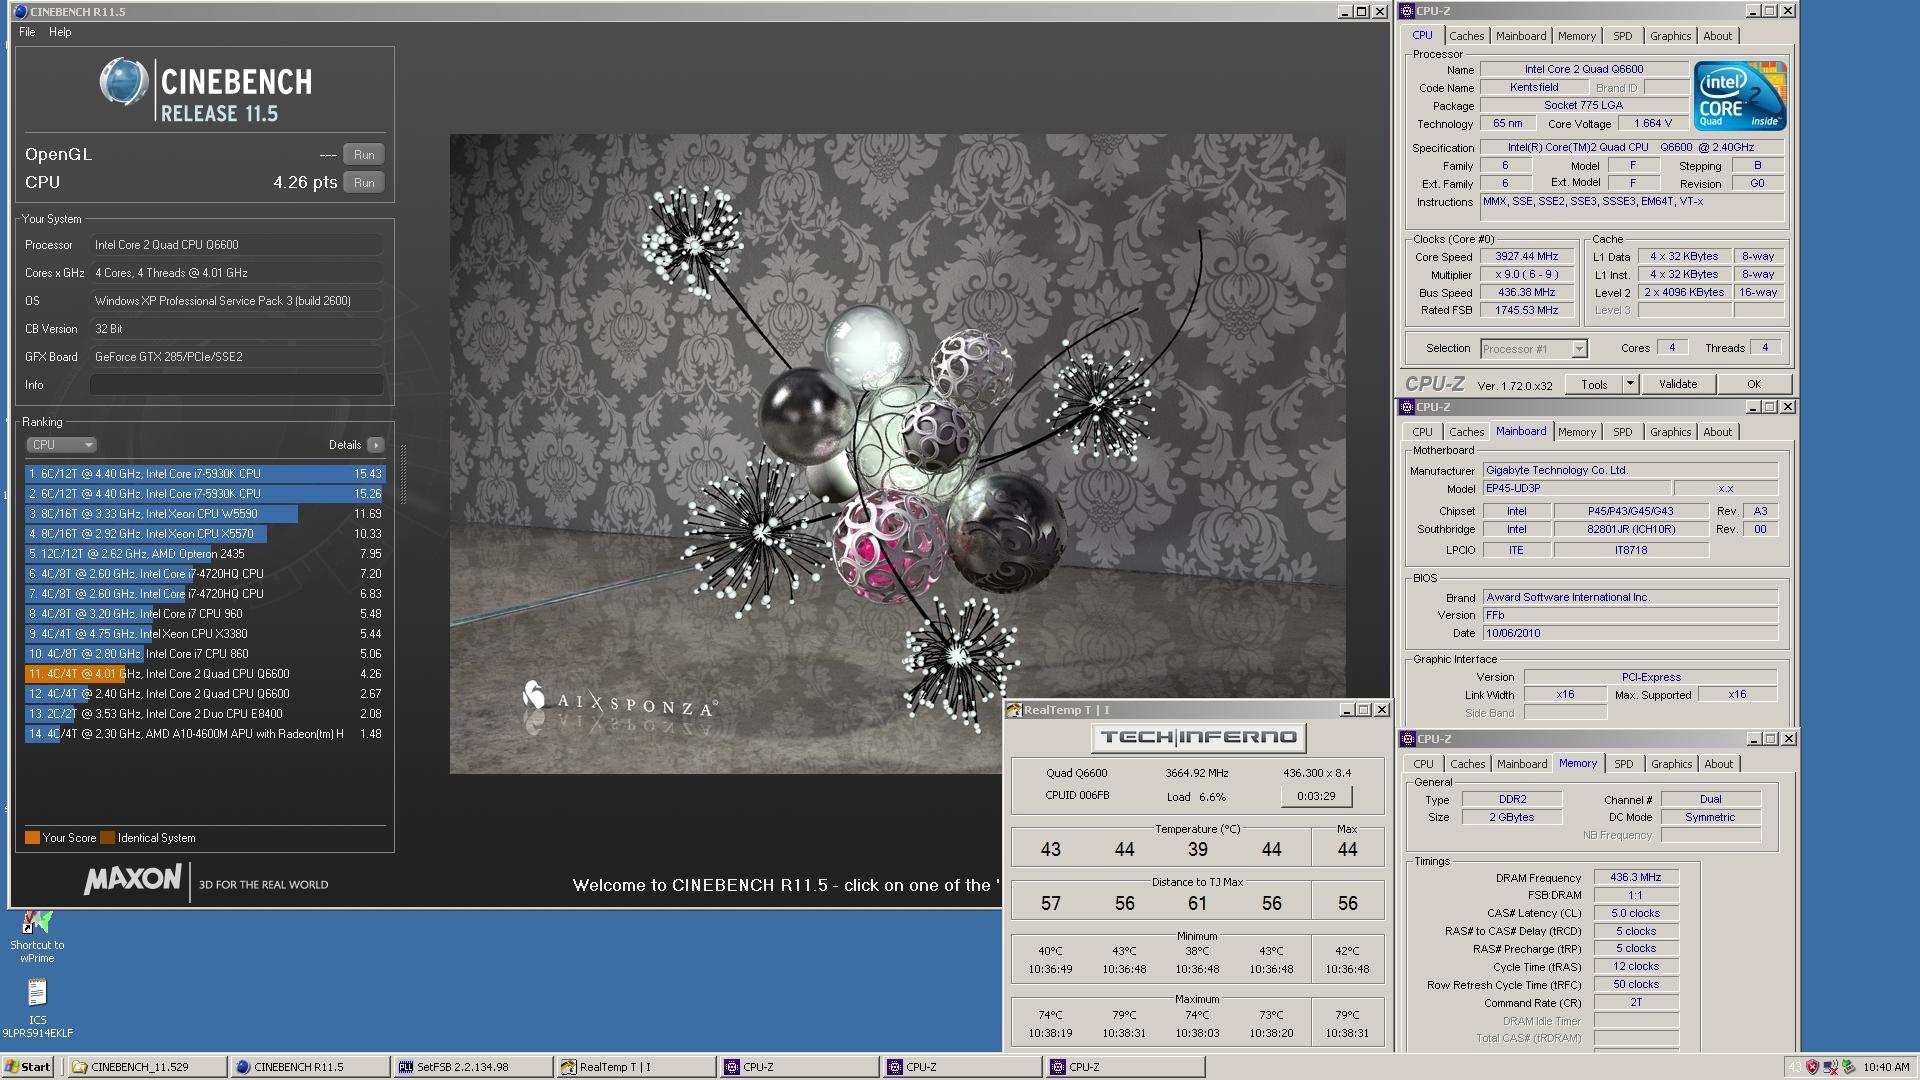Open CPU tab in the Mainboard CPU-Z window

pyautogui.click(x=1422, y=432)
